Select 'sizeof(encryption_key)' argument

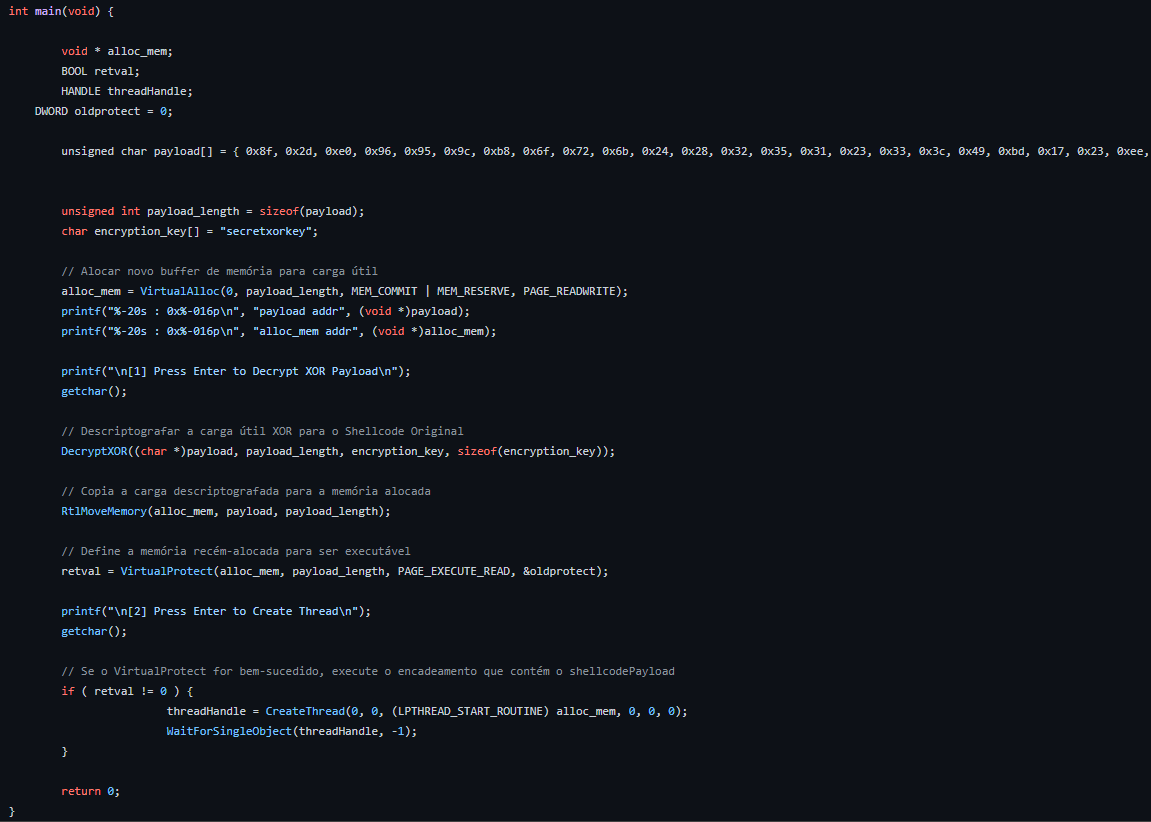click(529, 451)
